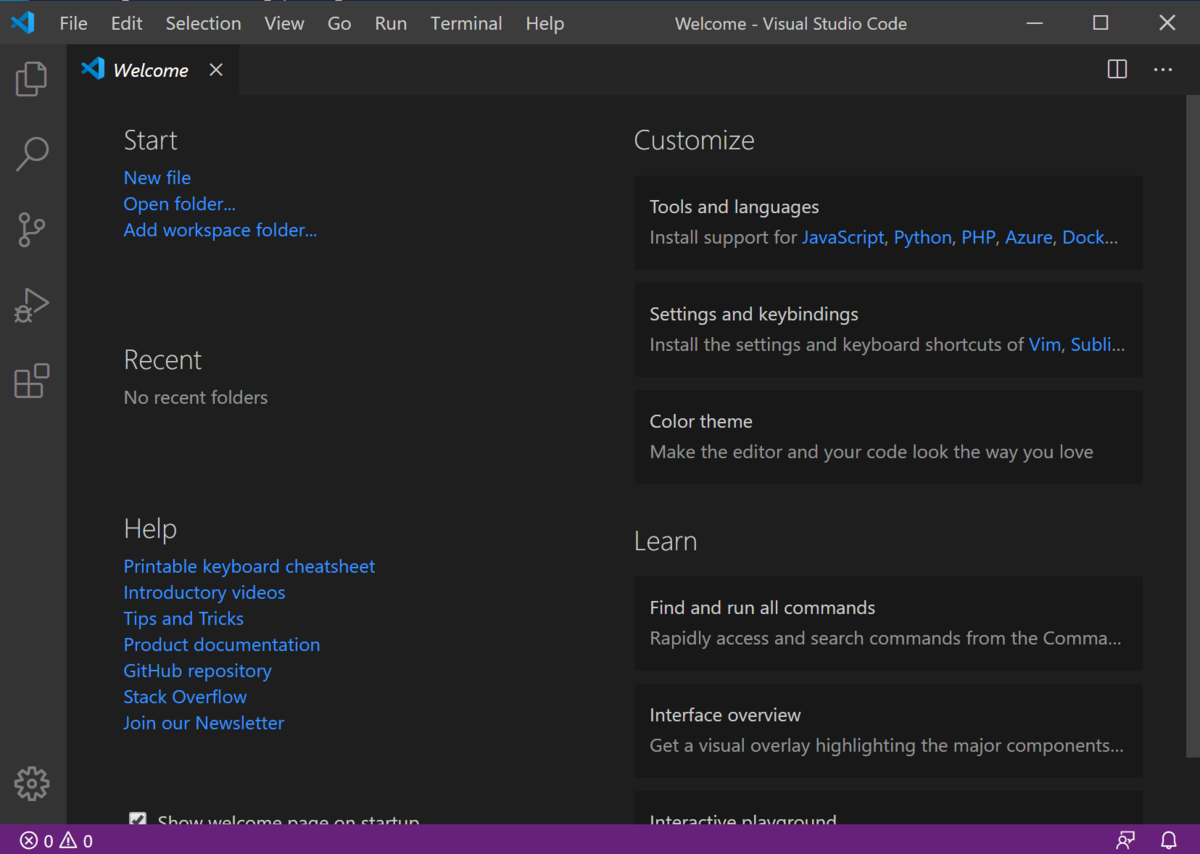Open the Edit menu
1200x854 pixels.
pyautogui.click(x=126, y=23)
